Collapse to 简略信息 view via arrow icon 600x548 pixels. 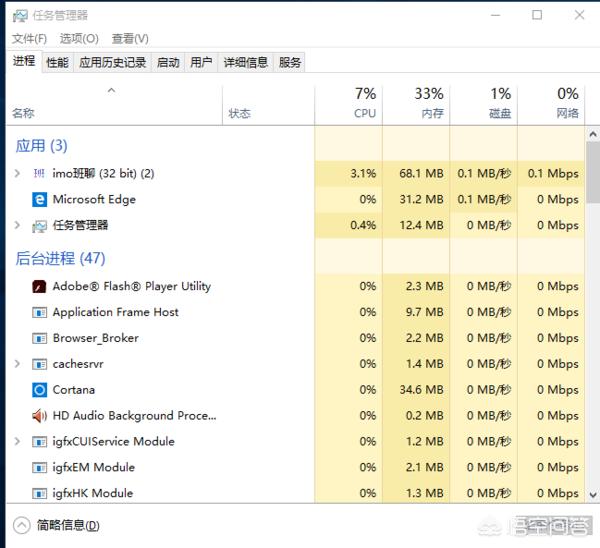[21, 525]
